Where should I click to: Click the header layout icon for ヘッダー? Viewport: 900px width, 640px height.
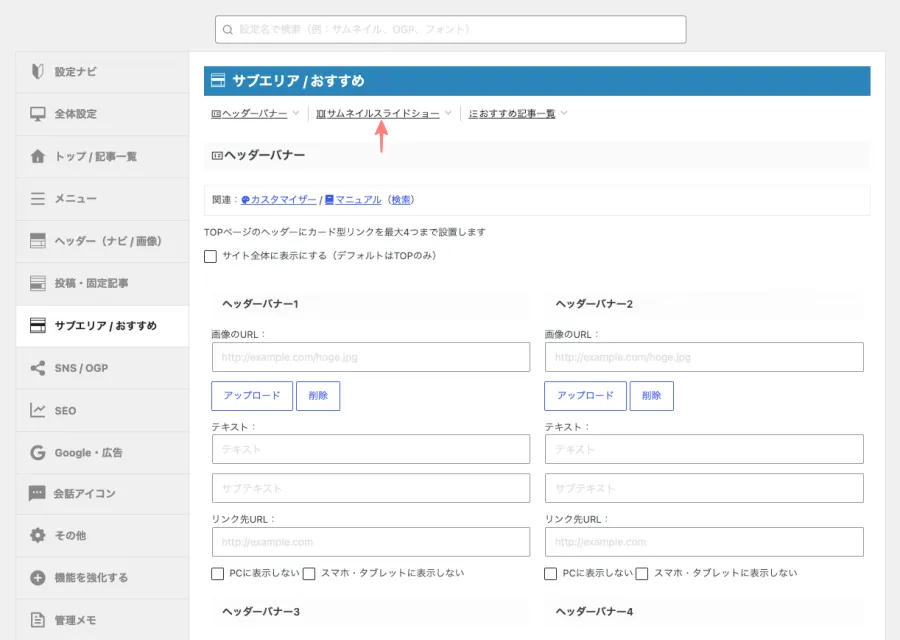[37, 241]
